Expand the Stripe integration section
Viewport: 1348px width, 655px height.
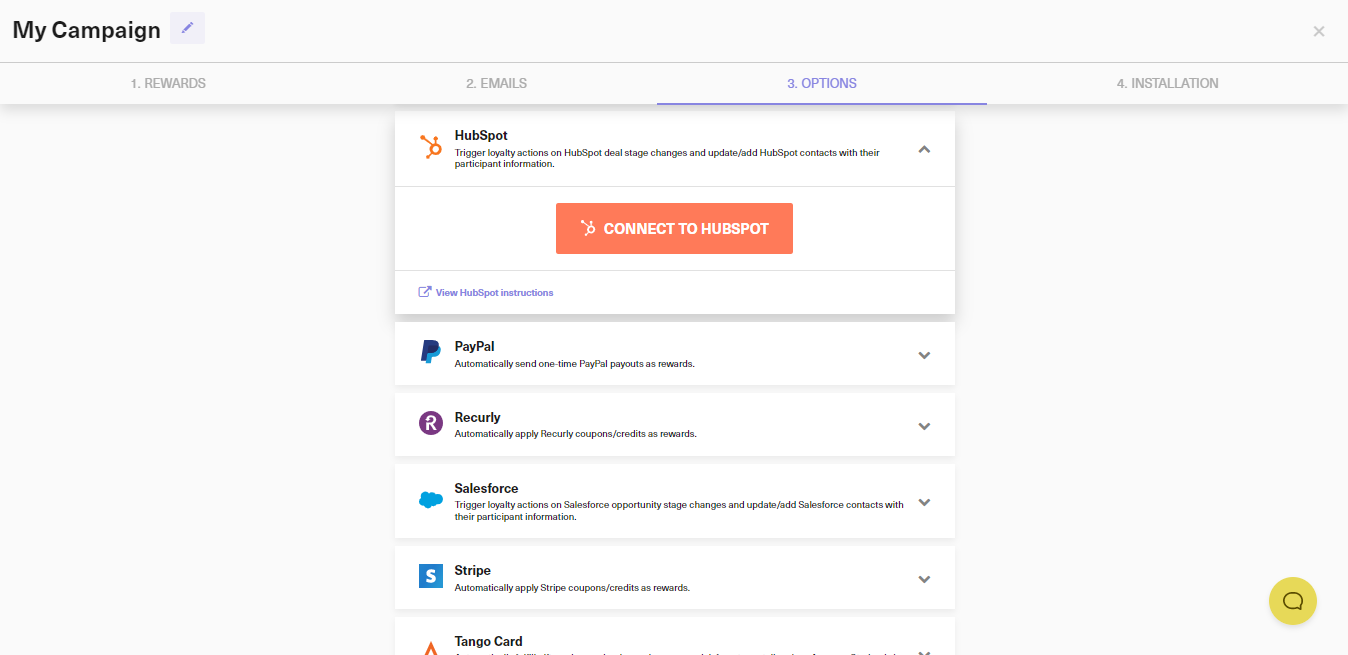(924, 578)
